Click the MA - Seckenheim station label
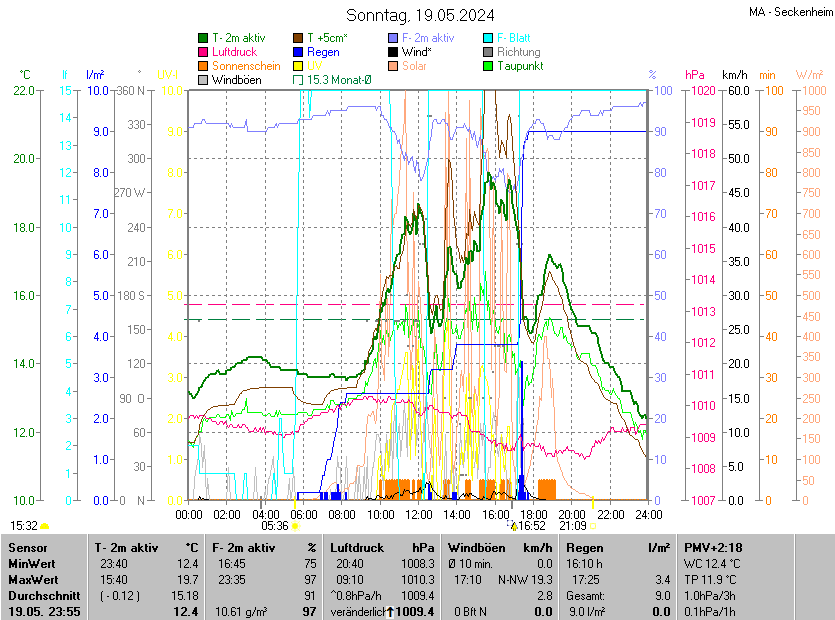This screenshot has width=835, height=620. click(788, 12)
